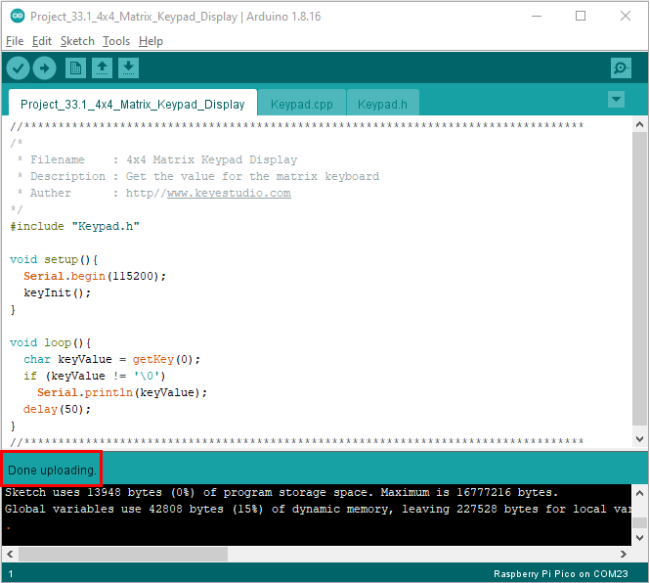Click the Arduino logo in title bar
650x583 pixels.
coord(17,16)
